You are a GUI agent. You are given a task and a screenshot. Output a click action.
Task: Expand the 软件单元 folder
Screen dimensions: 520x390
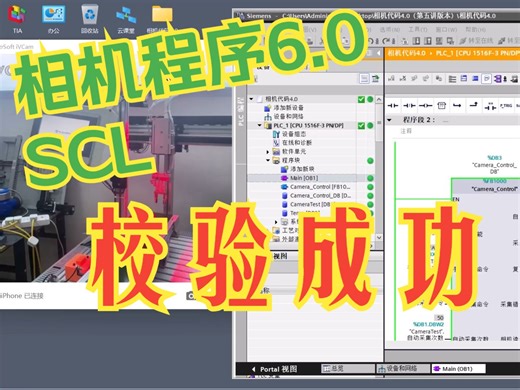268,152
